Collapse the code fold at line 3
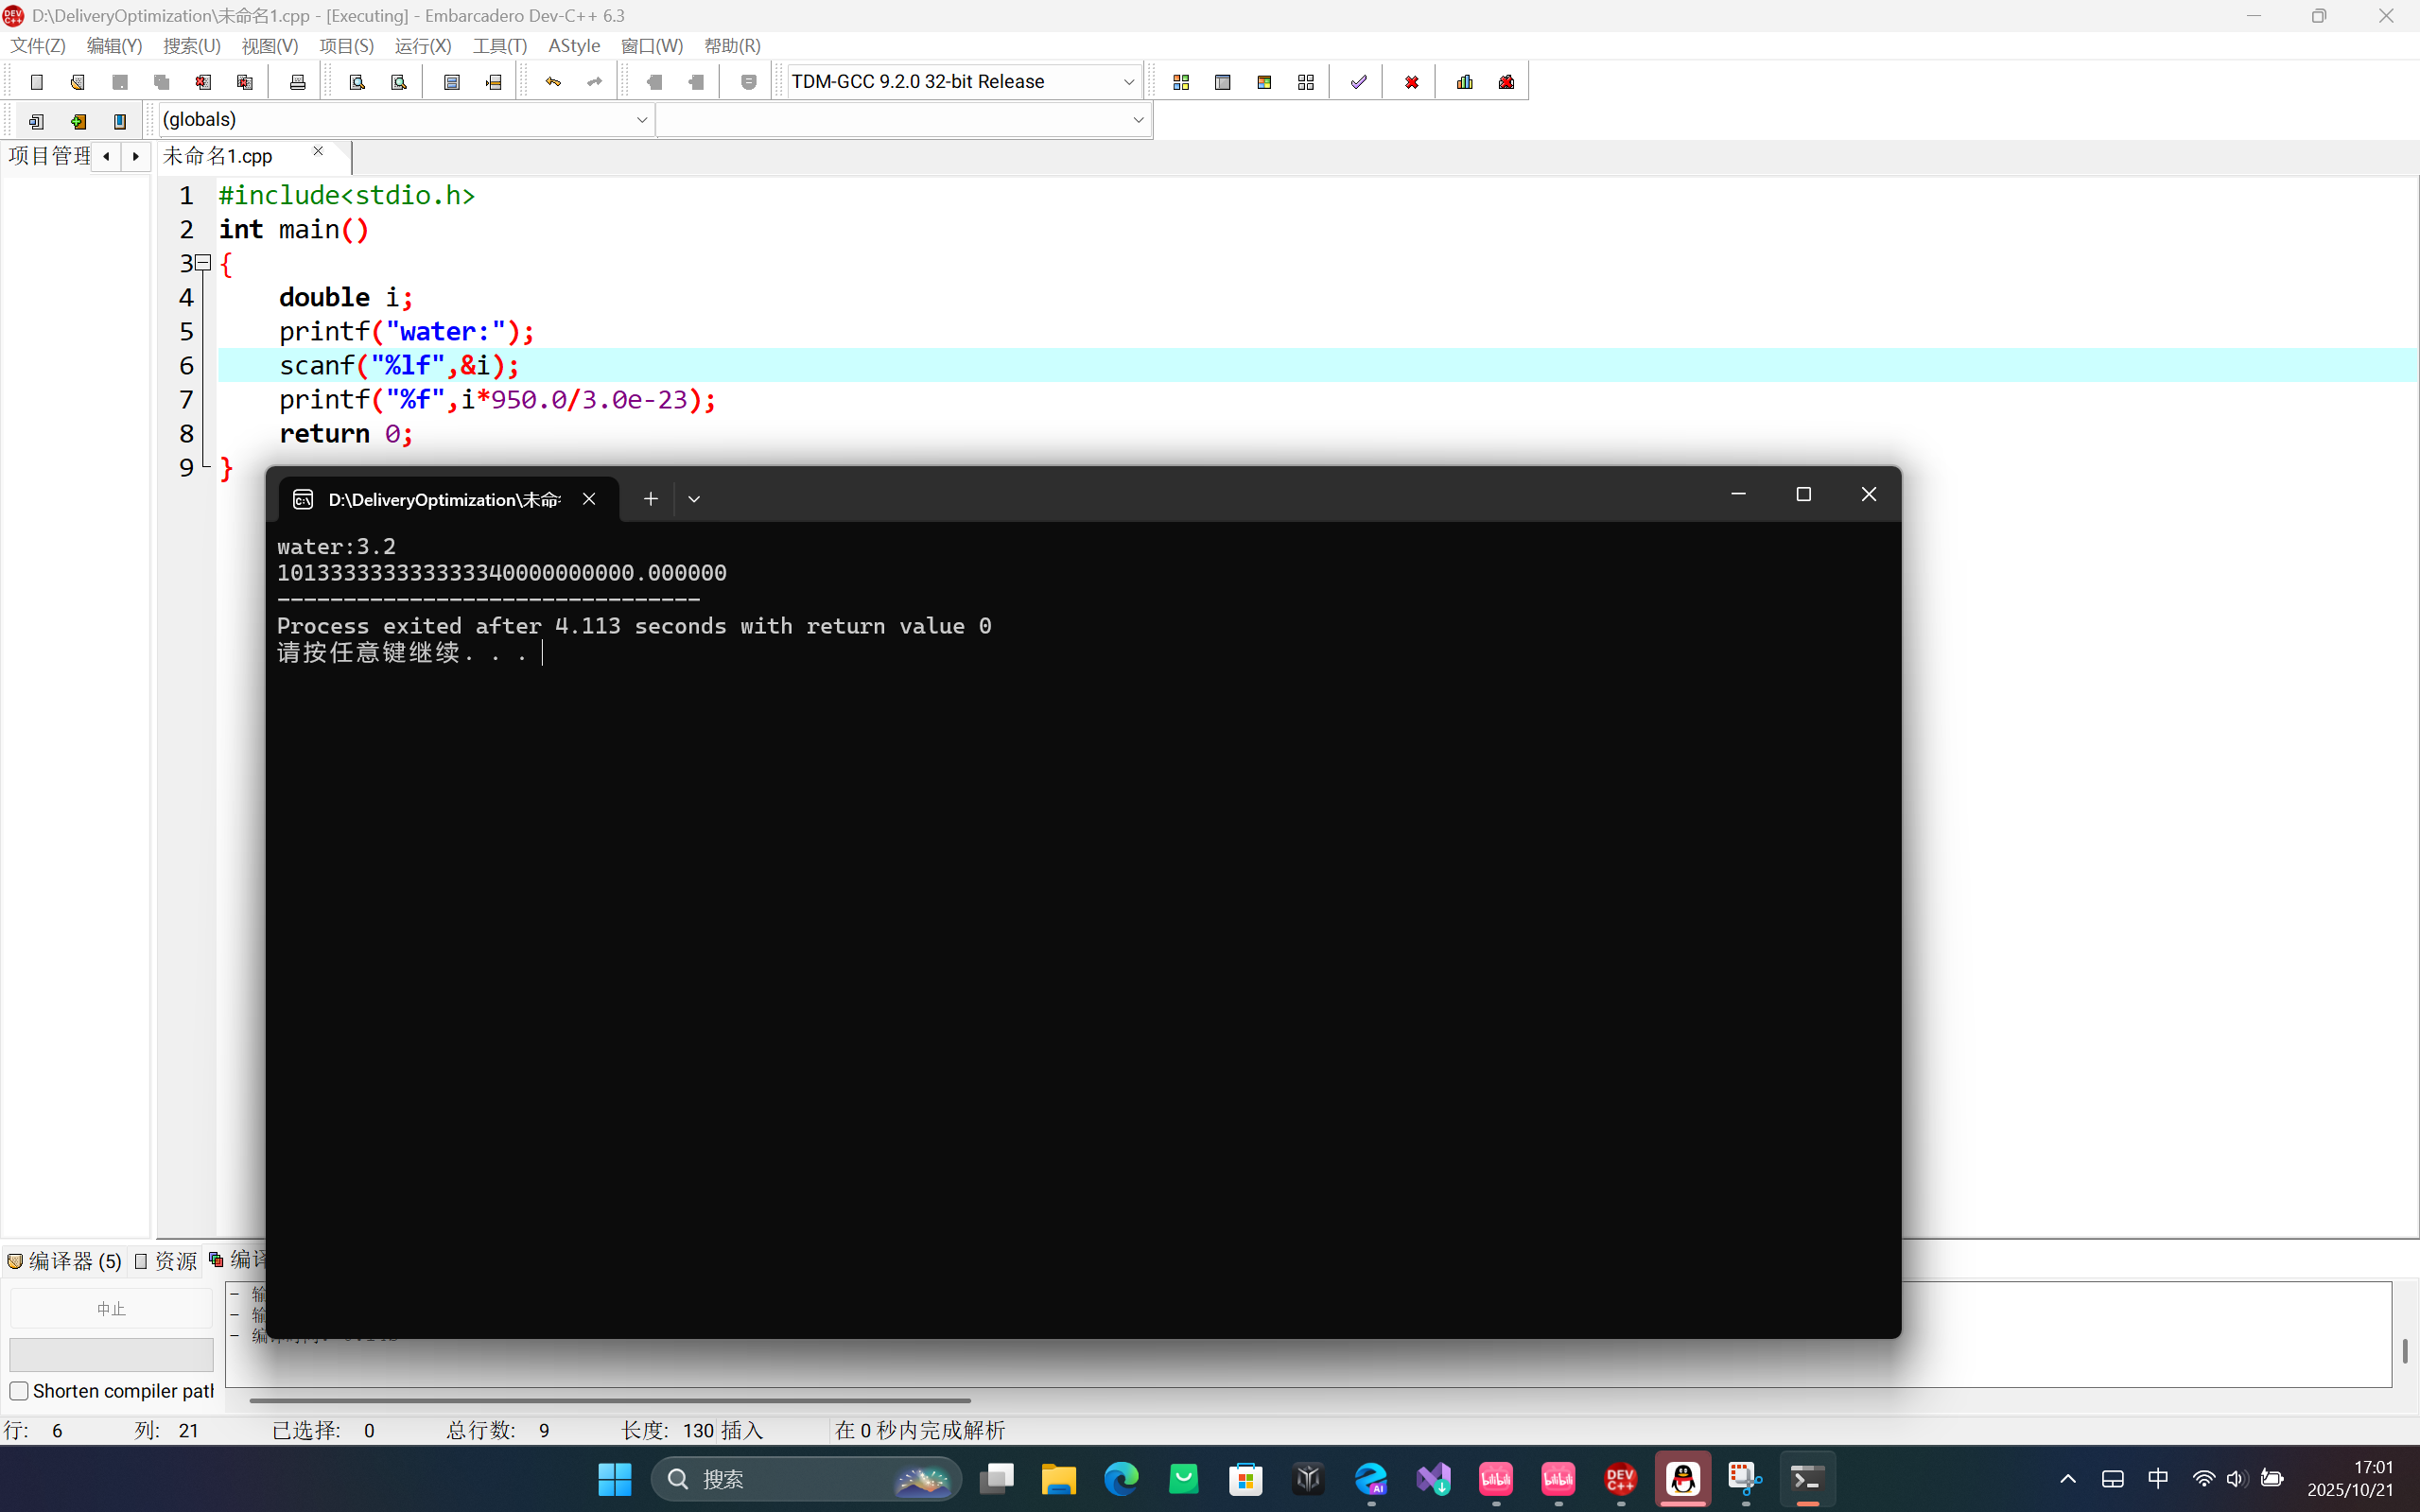This screenshot has width=2420, height=1512. click(204, 263)
